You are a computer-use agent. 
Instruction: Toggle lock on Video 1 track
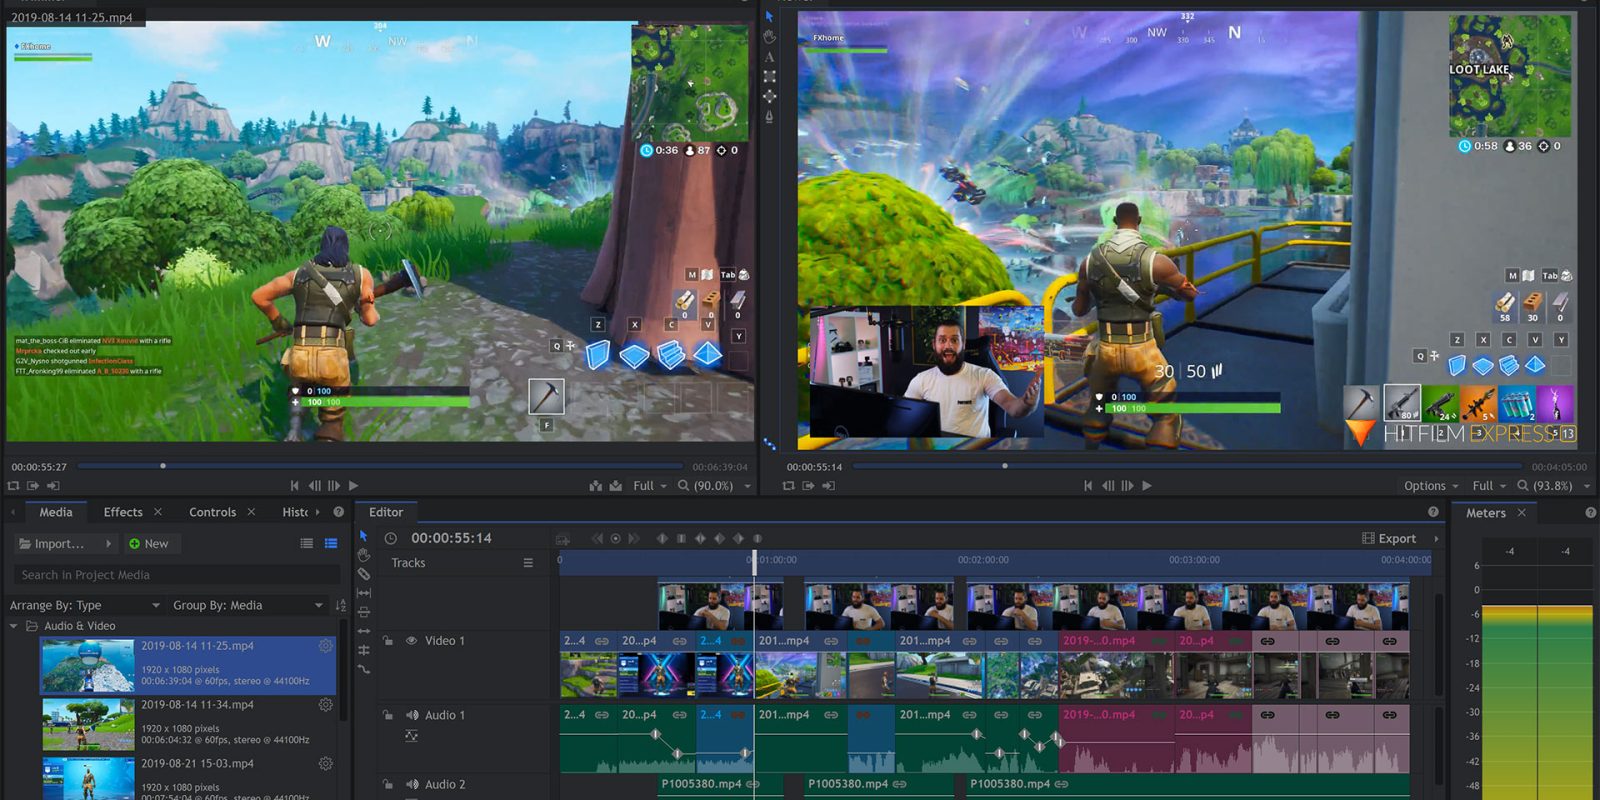click(x=388, y=641)
